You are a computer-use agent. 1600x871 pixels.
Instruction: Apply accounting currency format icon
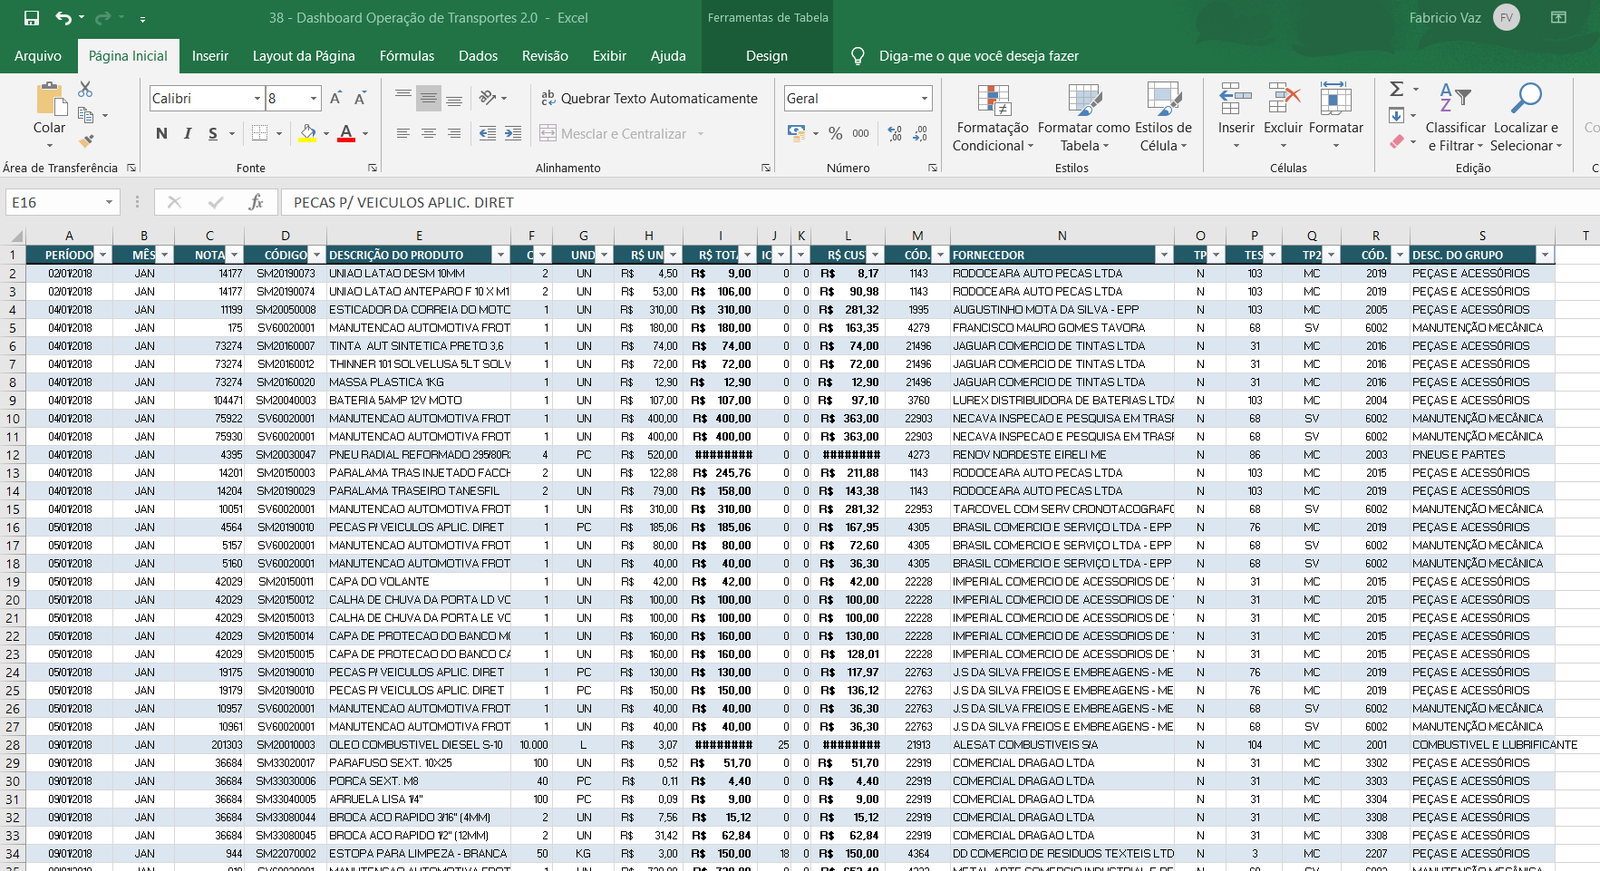pos(796,133)
